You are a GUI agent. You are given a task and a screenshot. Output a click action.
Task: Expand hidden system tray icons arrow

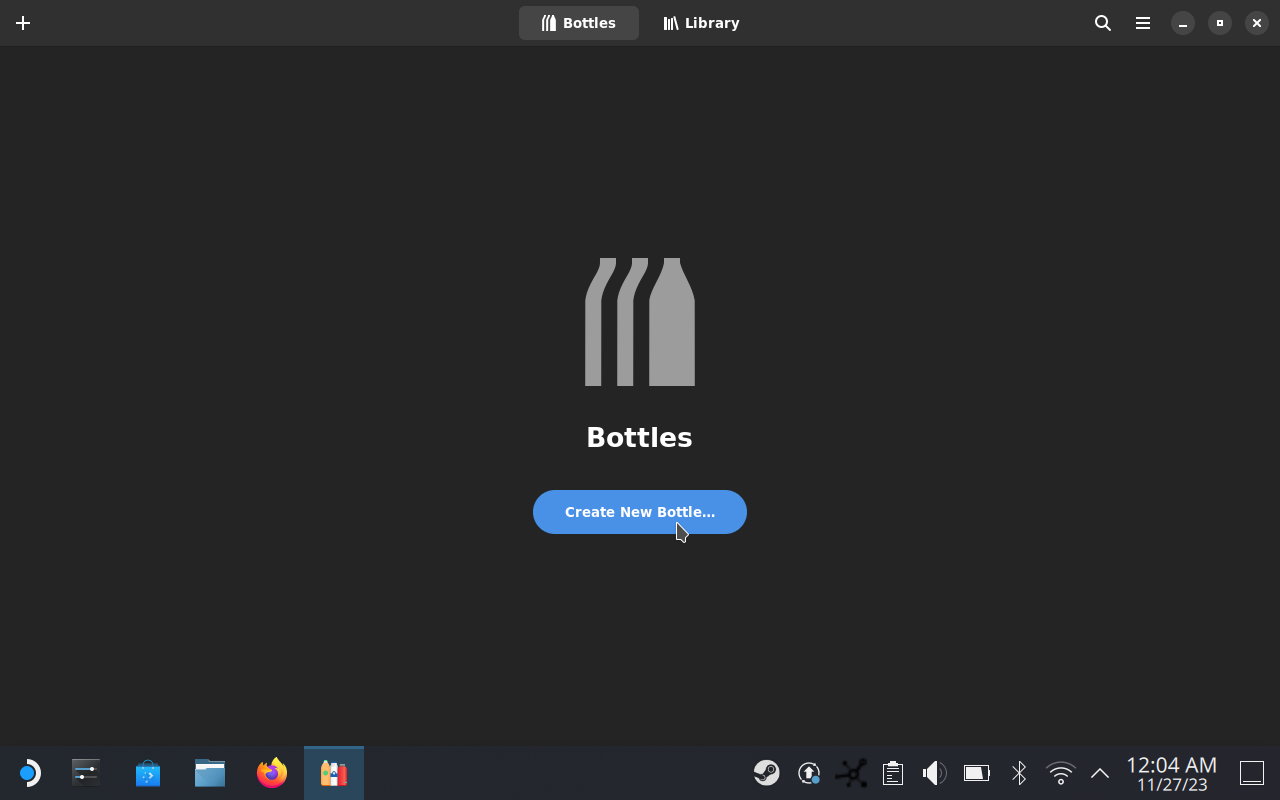pos(1100,773)
